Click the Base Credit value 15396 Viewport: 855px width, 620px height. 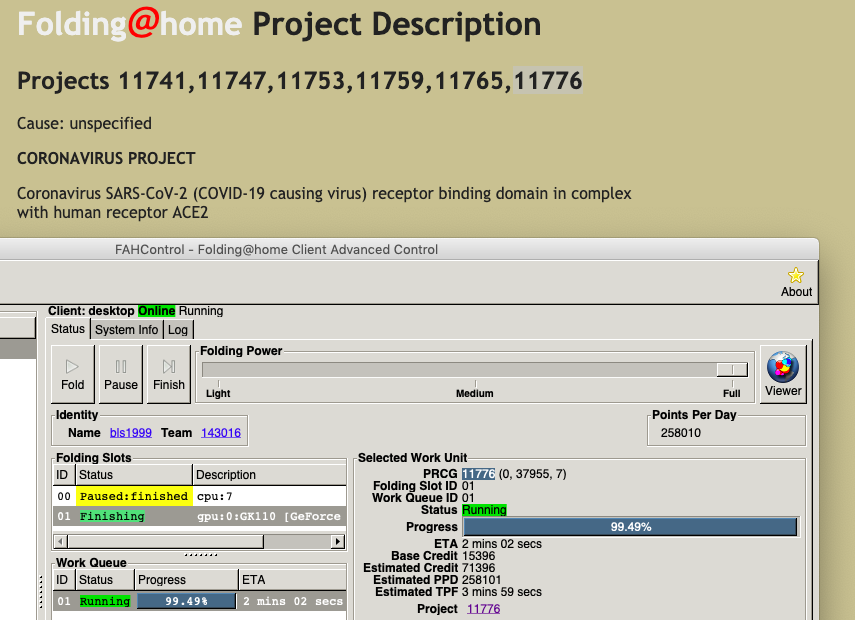(478, 556)
